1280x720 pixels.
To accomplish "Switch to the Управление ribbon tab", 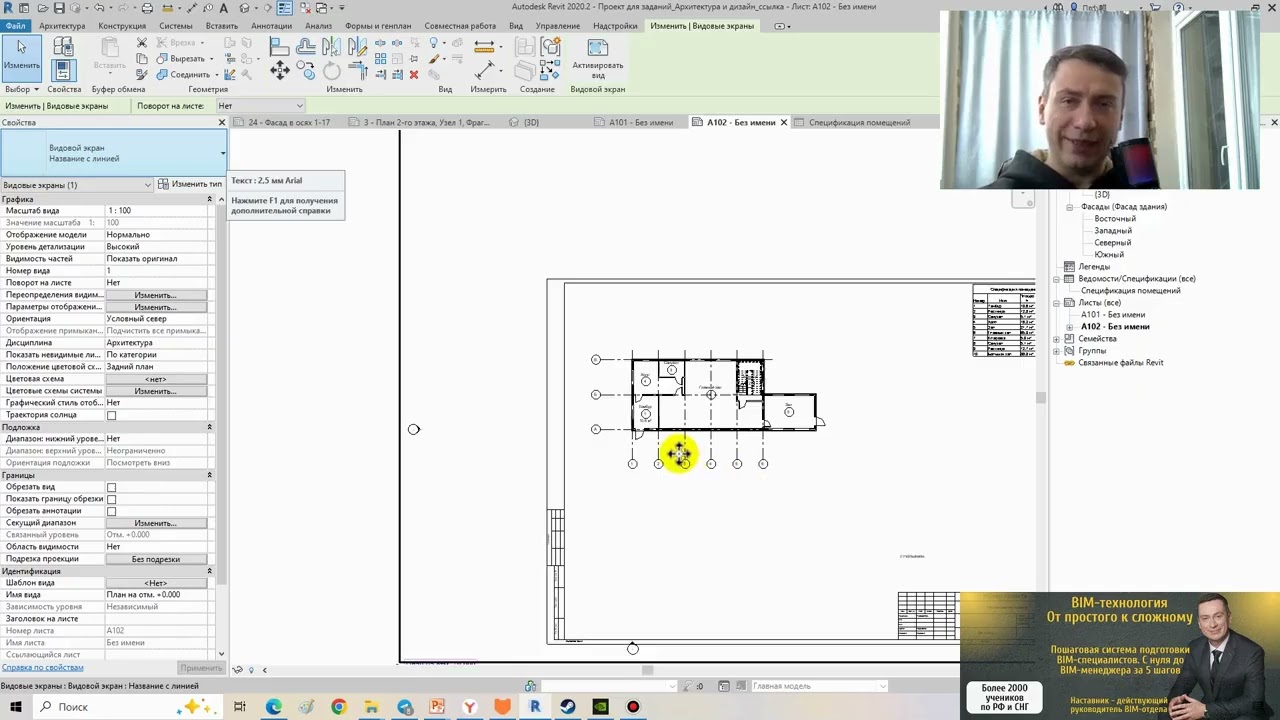I will (557, 26).
